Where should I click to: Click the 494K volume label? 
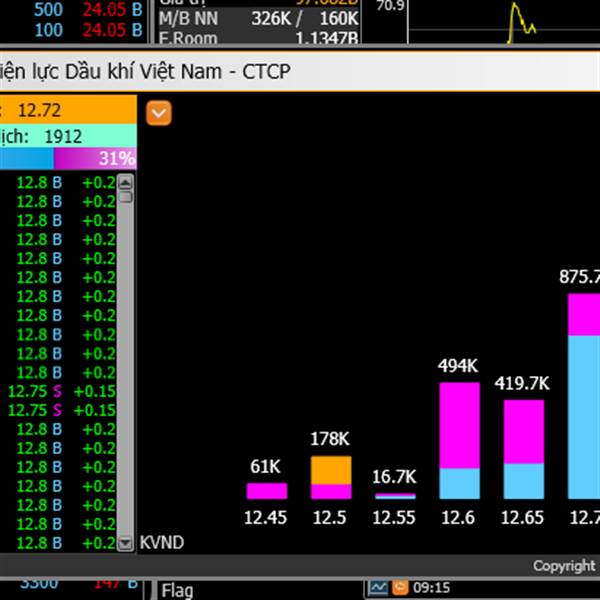click(x=458, y=366)
